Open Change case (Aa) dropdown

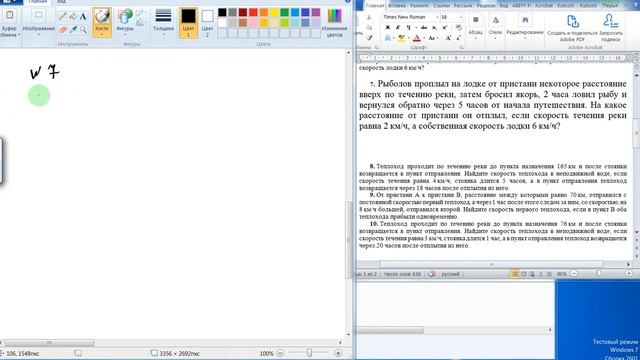[432, 38]
